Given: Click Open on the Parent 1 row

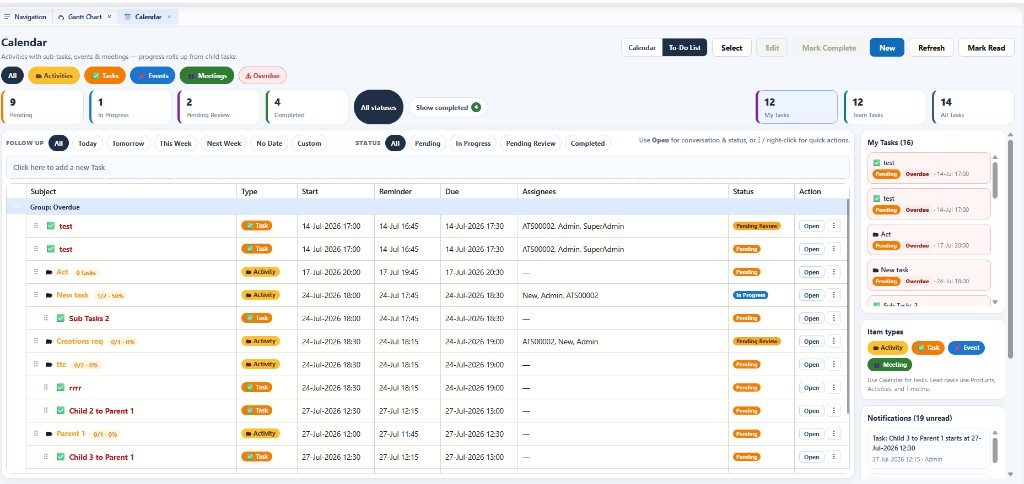Looking at the screenshot, I should coord(812,434).
